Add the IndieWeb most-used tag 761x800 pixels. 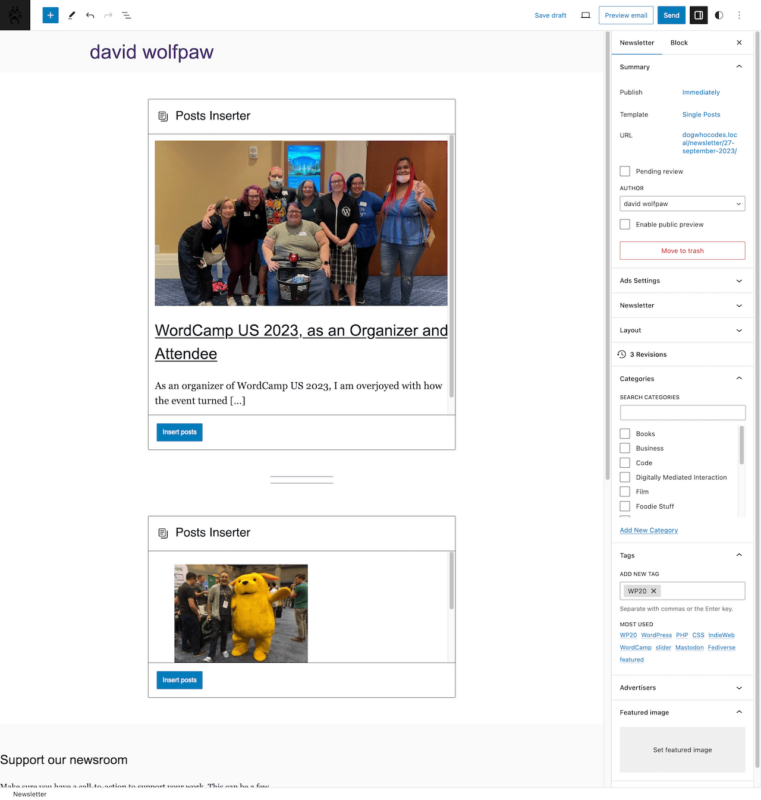(x=721, y=635)
